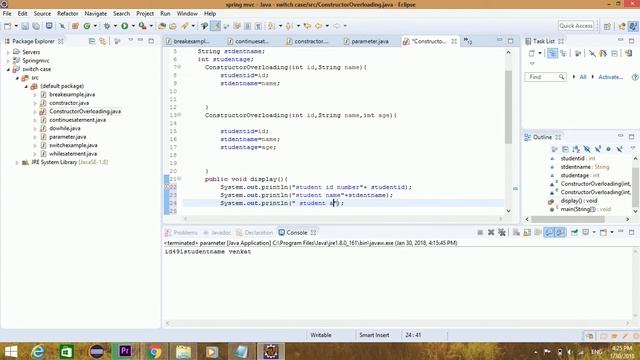Image resolution: width=640 pixels, height=360 pixels.
Task: Click the Find field in Task List
Action: click(545, 77)
